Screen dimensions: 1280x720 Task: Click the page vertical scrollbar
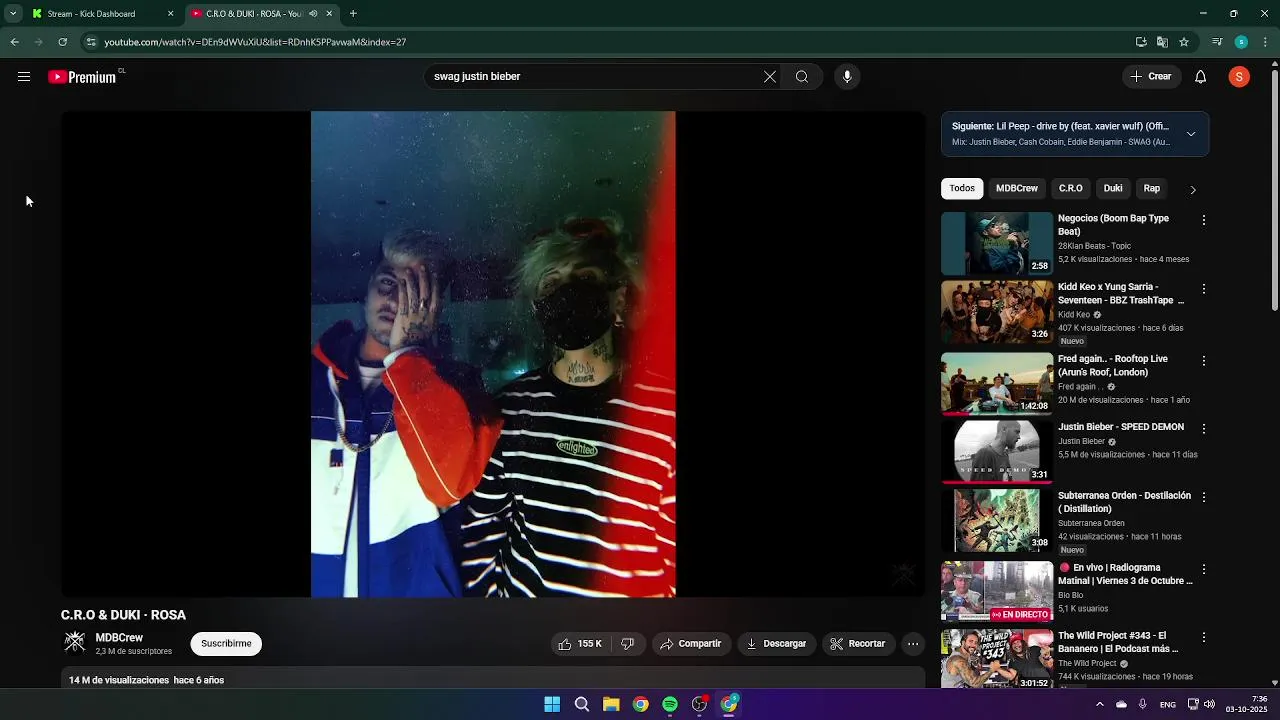(x=1275, y=190)
